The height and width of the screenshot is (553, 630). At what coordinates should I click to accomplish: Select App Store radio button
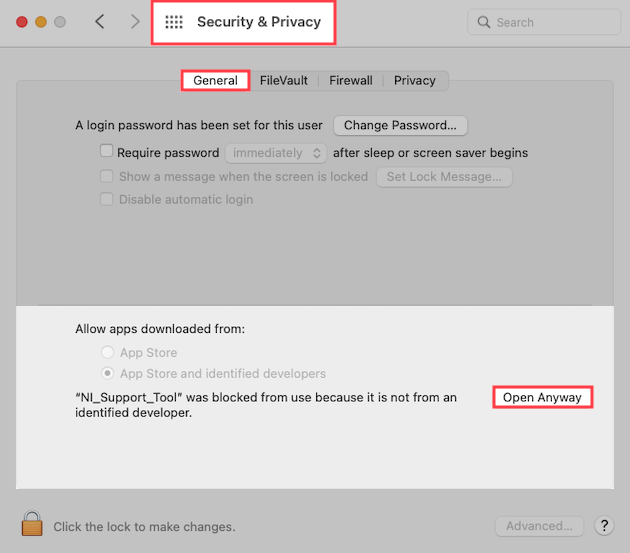point(107,352)
